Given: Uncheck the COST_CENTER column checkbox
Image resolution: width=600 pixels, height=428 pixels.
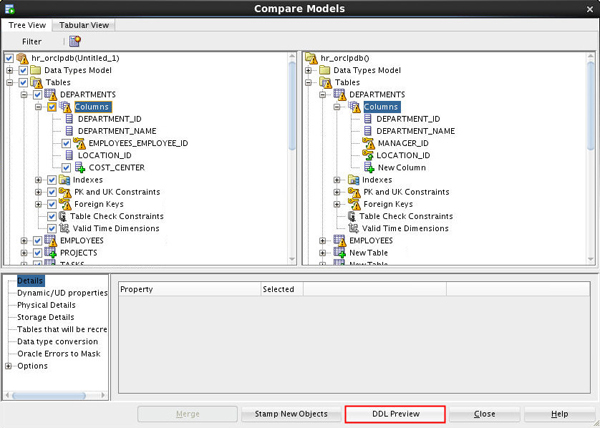Looking at the screenshot, I should (66, 168).
